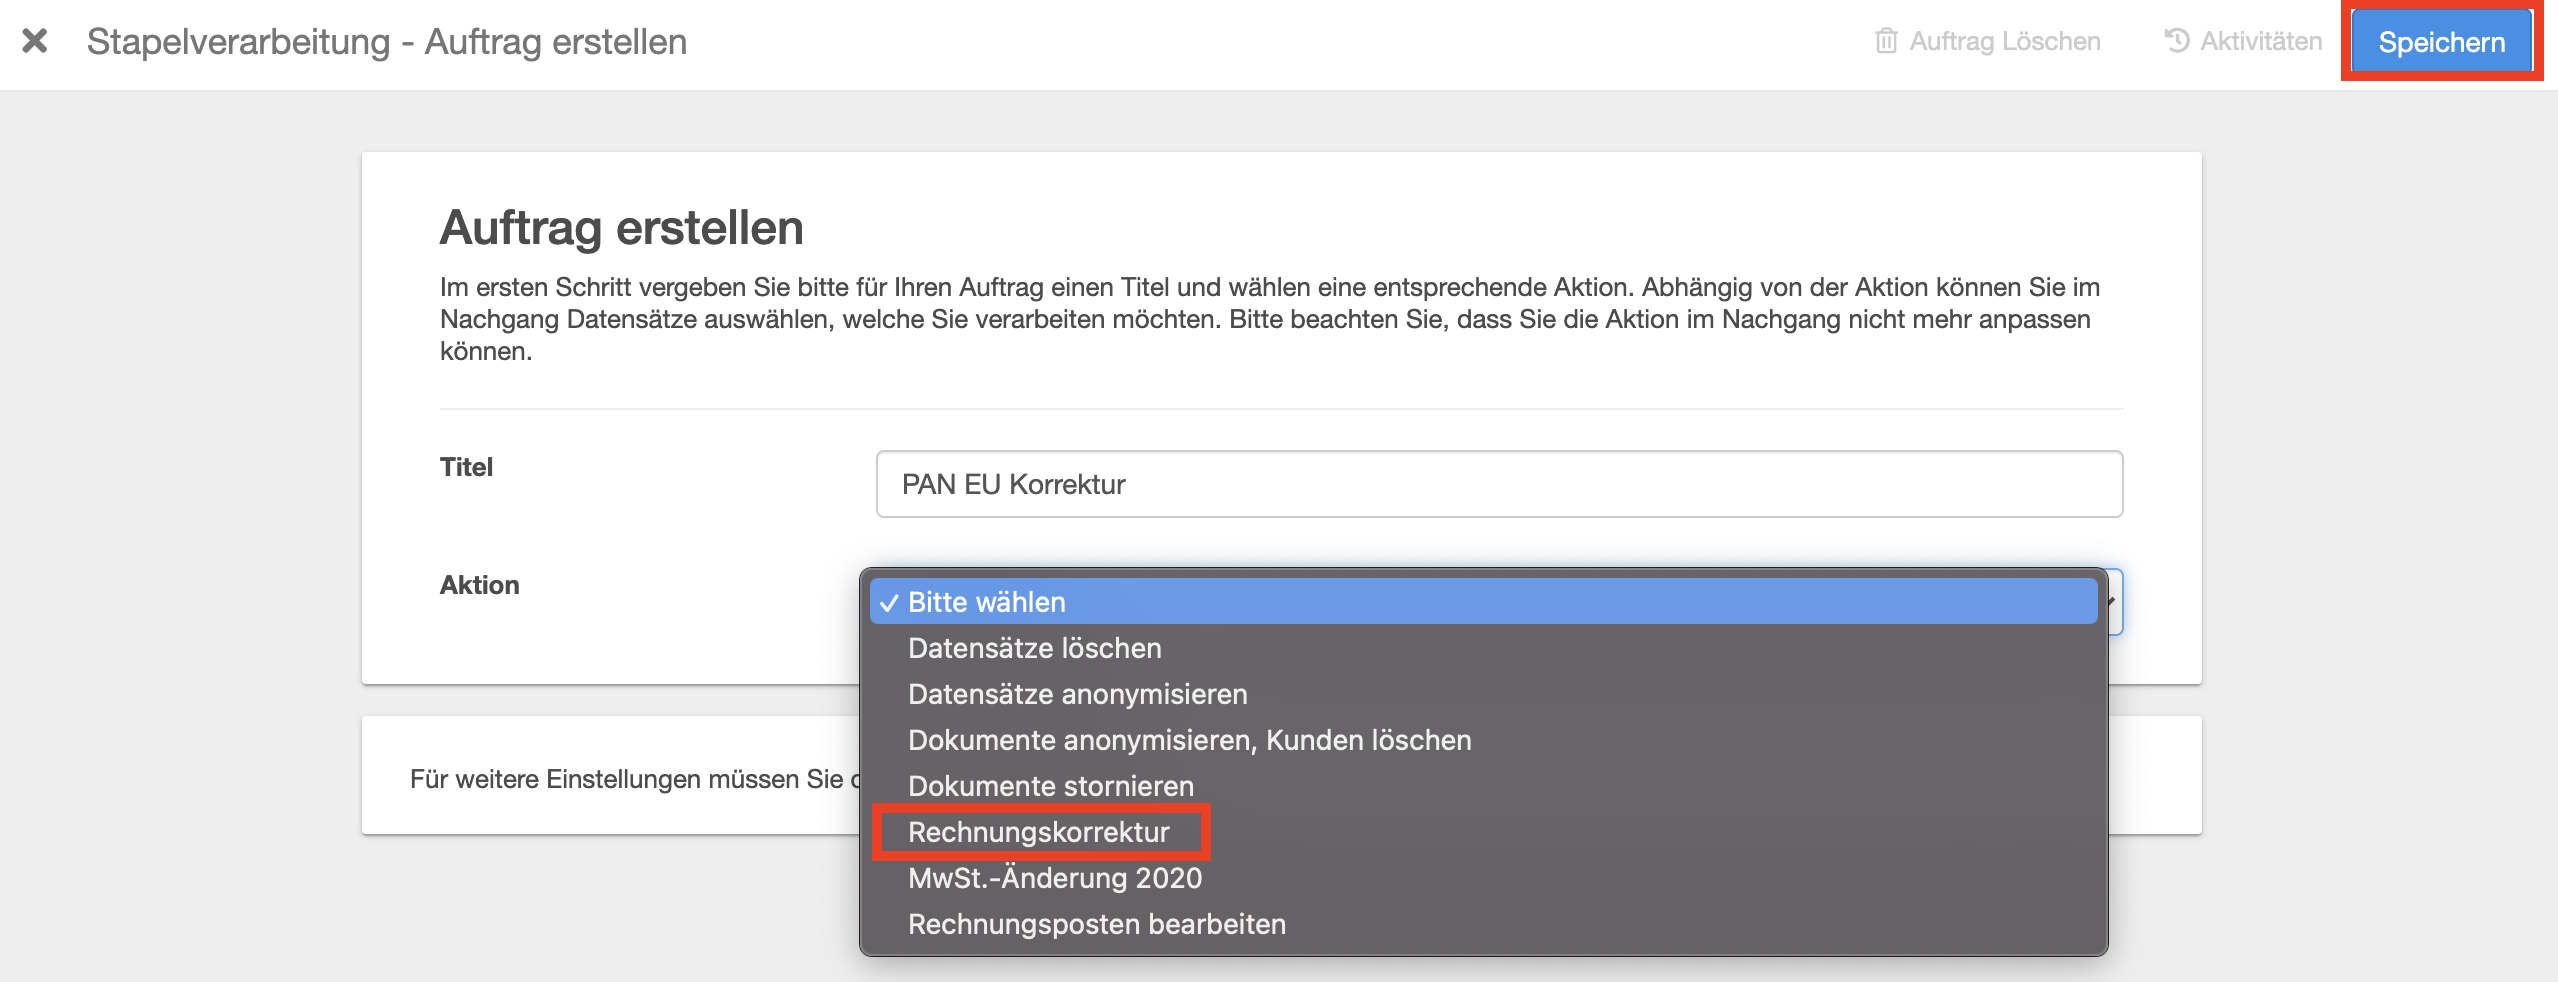Focus the Titel field containing PAN EU Korrektur
The height and width of the screenshot is (982, 2558).
[1498, 484]
